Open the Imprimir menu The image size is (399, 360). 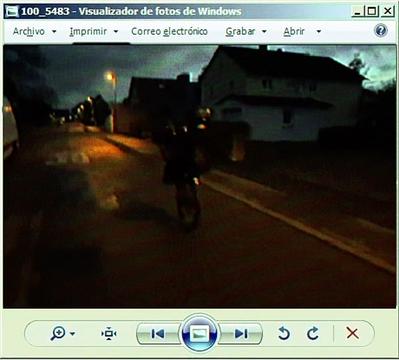88,31
